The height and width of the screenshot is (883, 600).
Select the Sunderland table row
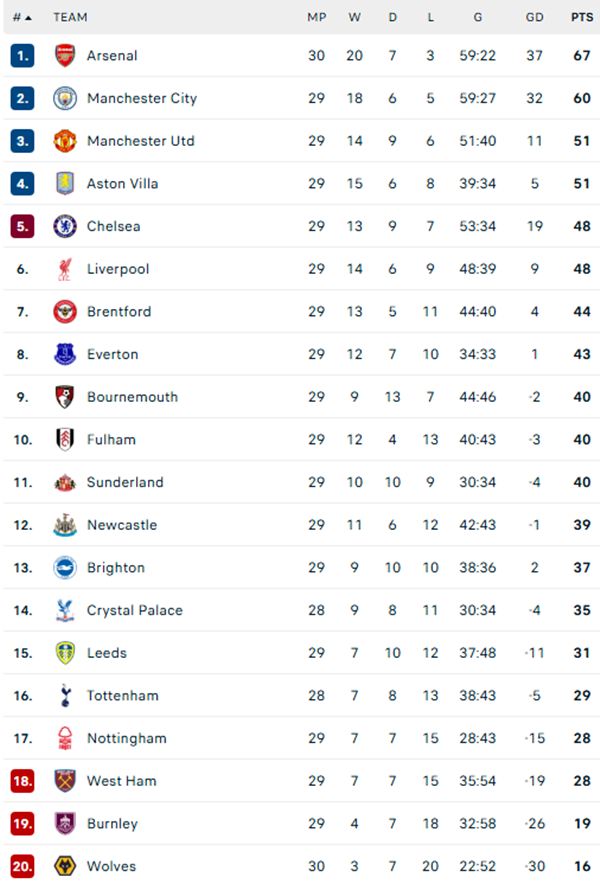[x=300, y=482]
